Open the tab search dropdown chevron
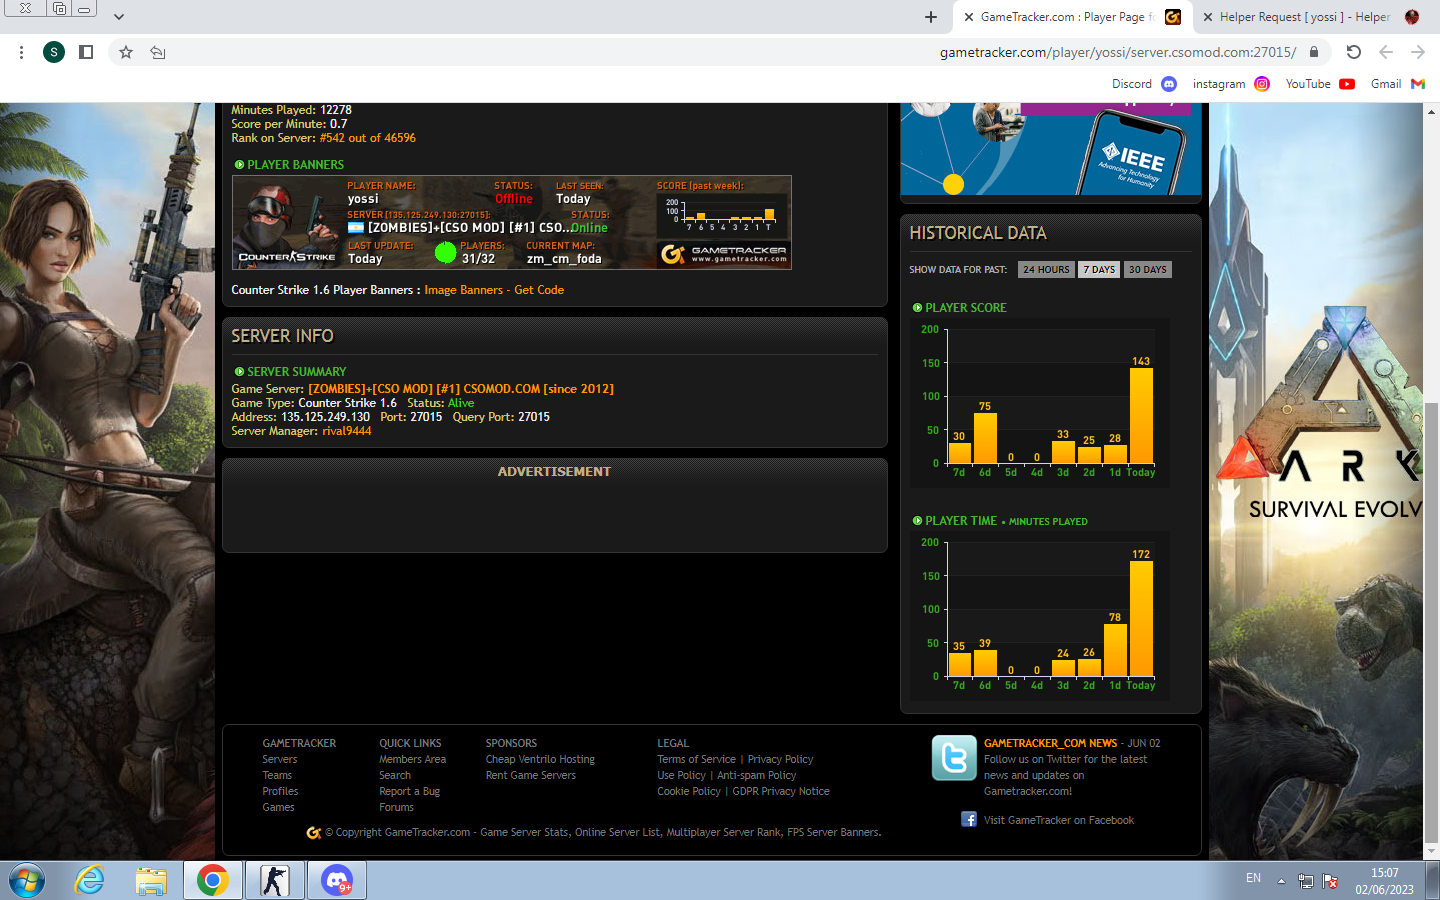This screenshot has width=1440, height=900. pos(118,17)
